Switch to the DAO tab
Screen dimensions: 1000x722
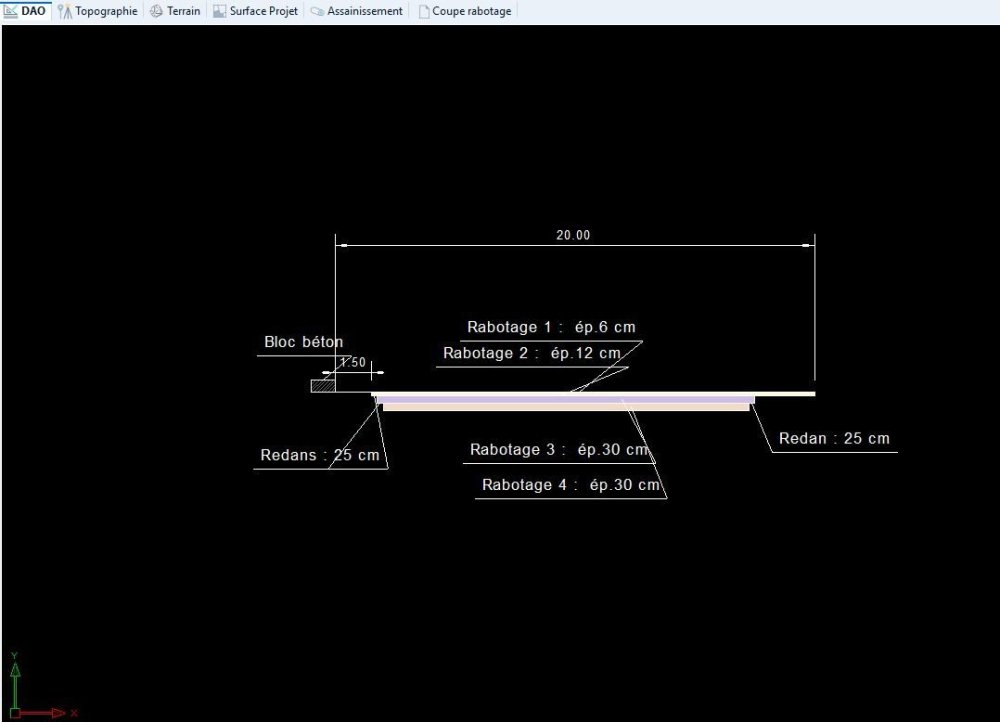pos(26,11)
